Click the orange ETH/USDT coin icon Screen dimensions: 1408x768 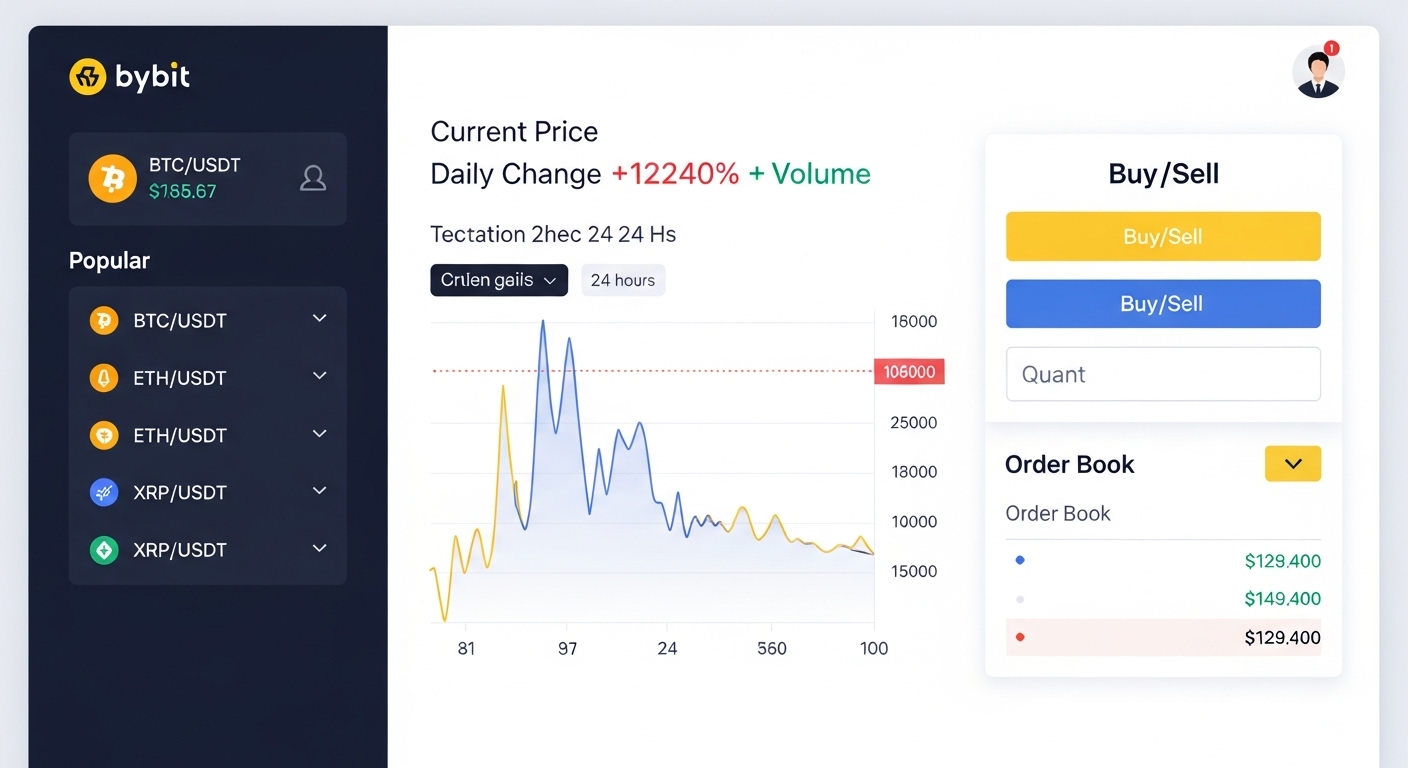(x=104, y=435)
